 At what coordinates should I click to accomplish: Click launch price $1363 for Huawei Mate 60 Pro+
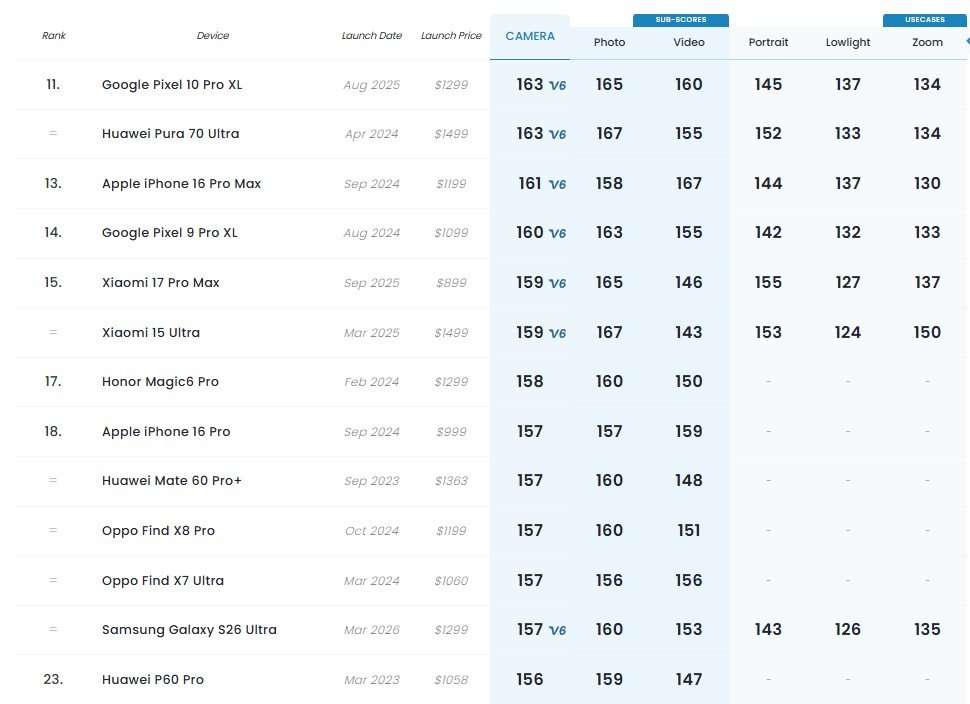pos(451,481)
